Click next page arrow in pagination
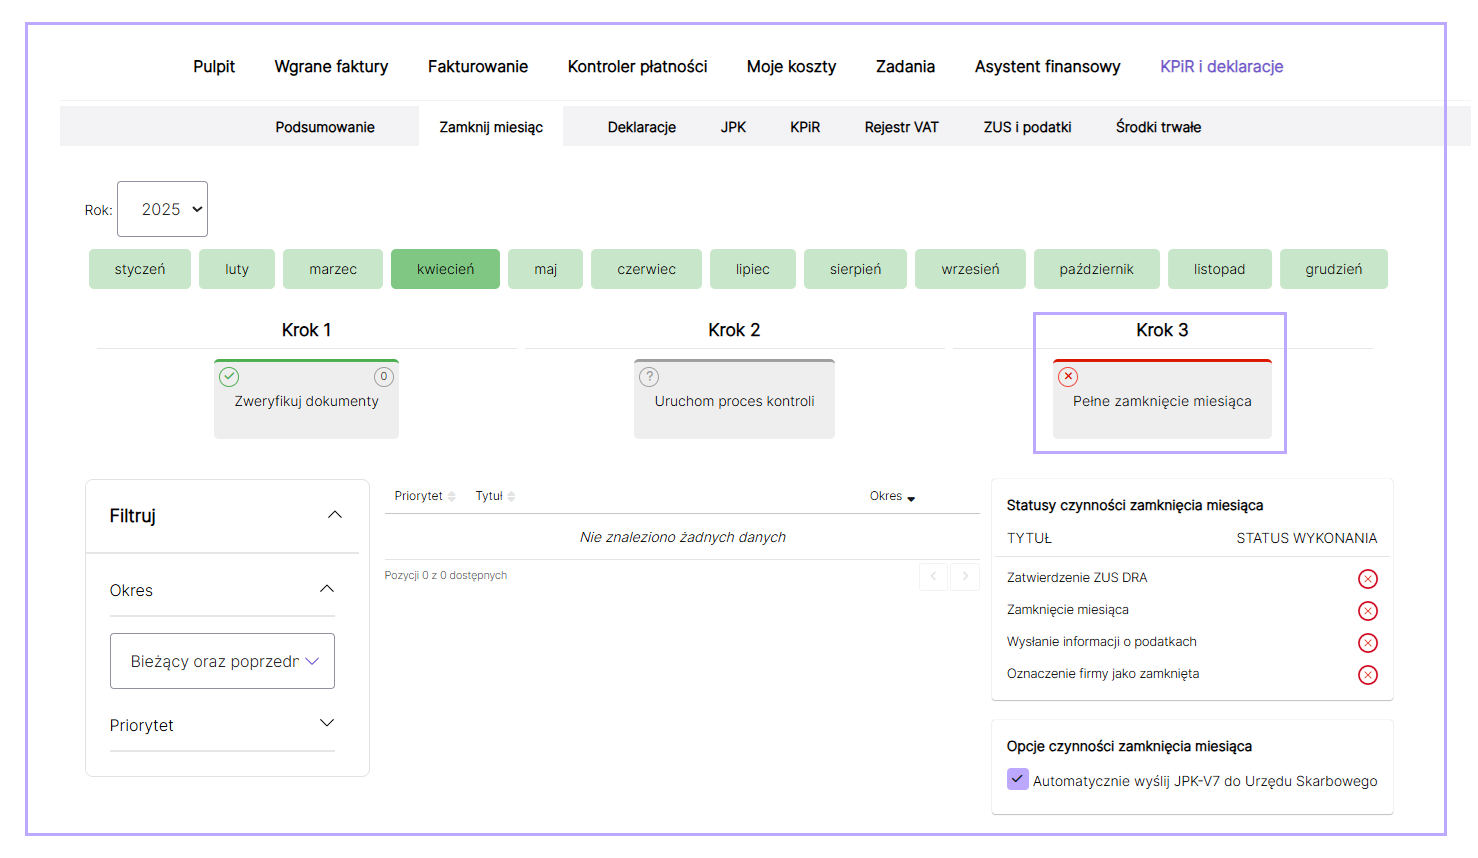Image resolution: width=1478 pixels, height=858 pixels. (965, 576)
